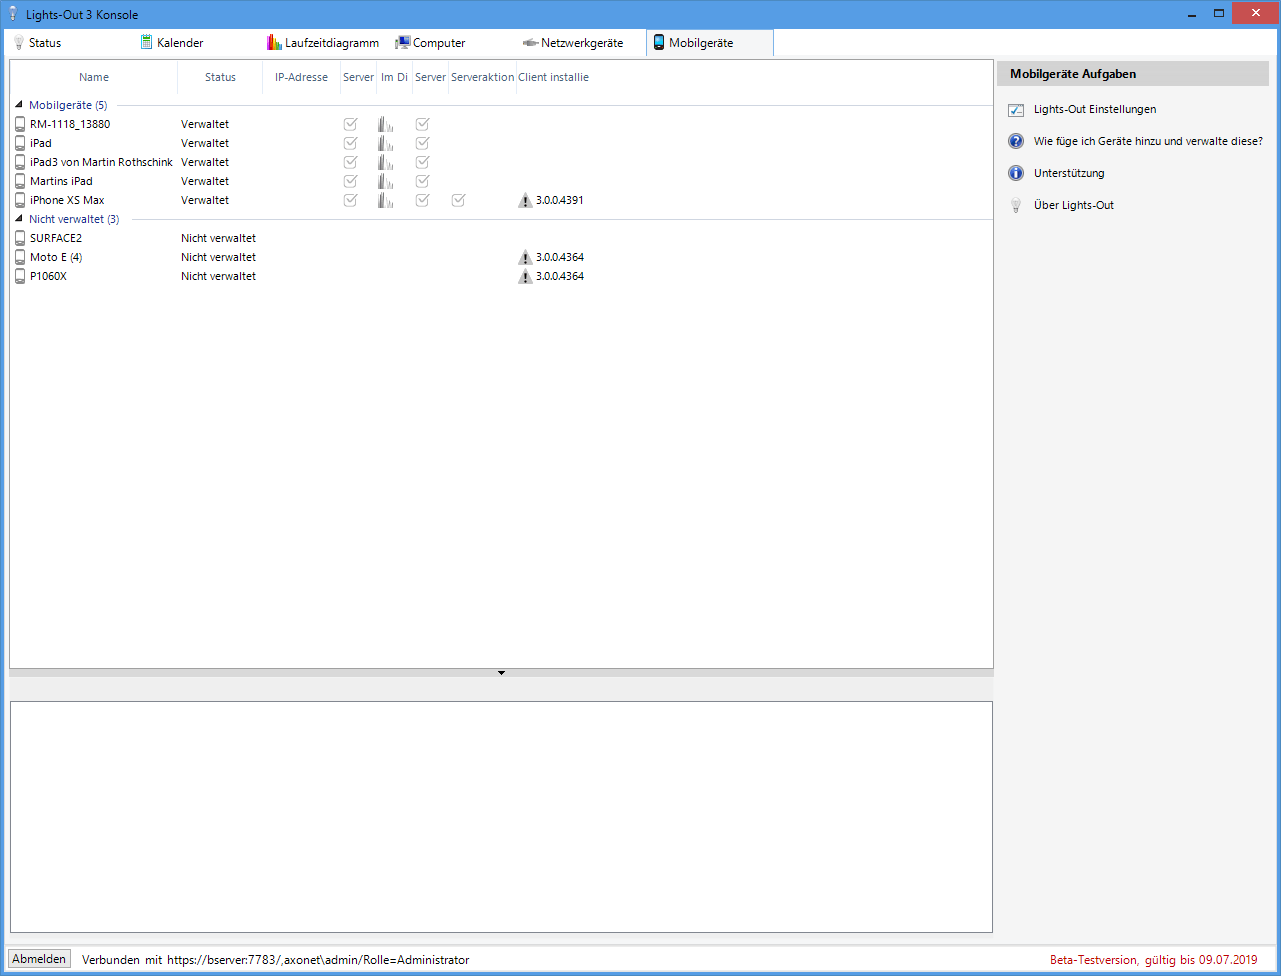Click the blue info icon for Unterstützung
The width and height of the screenshot is (1281, 976).
[1016, 173]
